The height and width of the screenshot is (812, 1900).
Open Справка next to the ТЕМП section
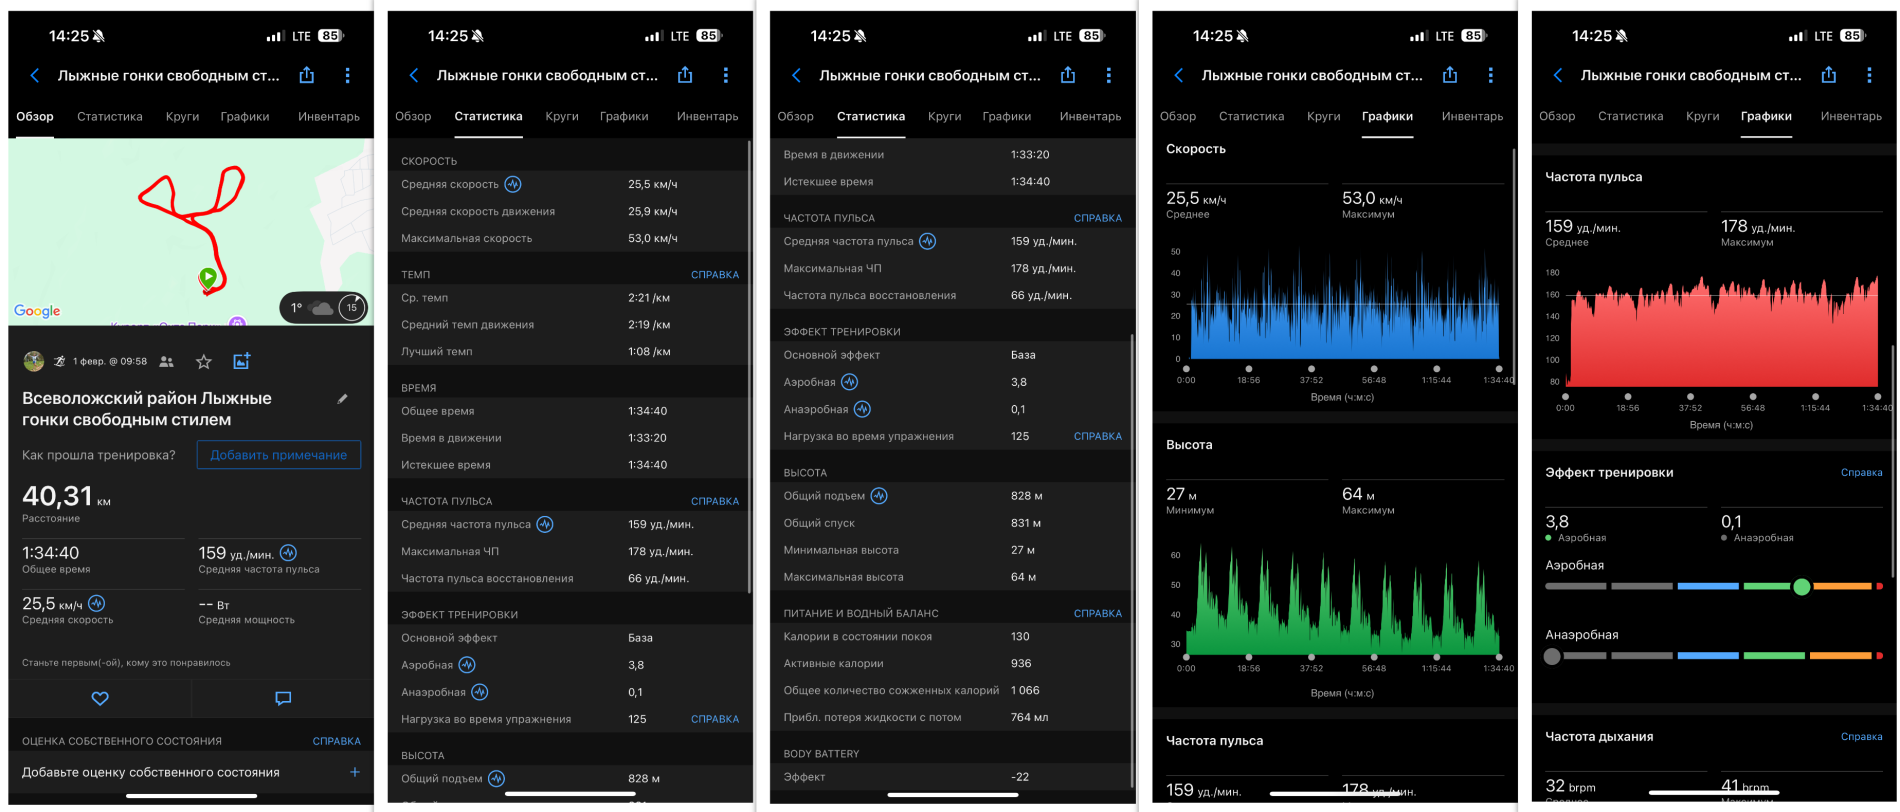pyautogui.click(x=715, y=274)
